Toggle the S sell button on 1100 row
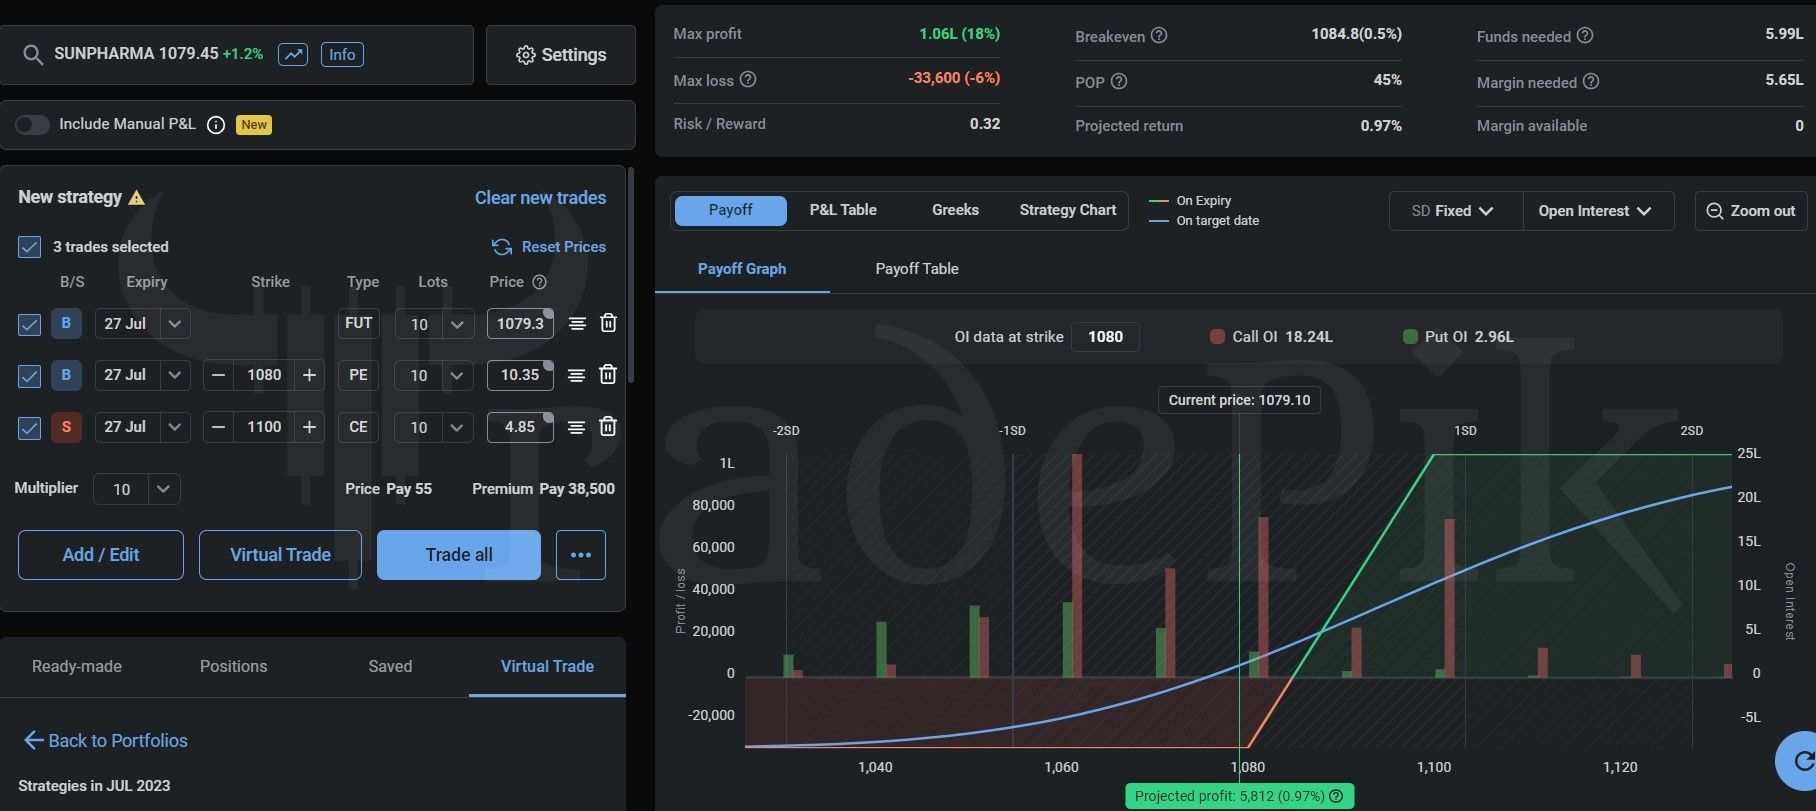 pyautogui.click(x=66, y=427)
